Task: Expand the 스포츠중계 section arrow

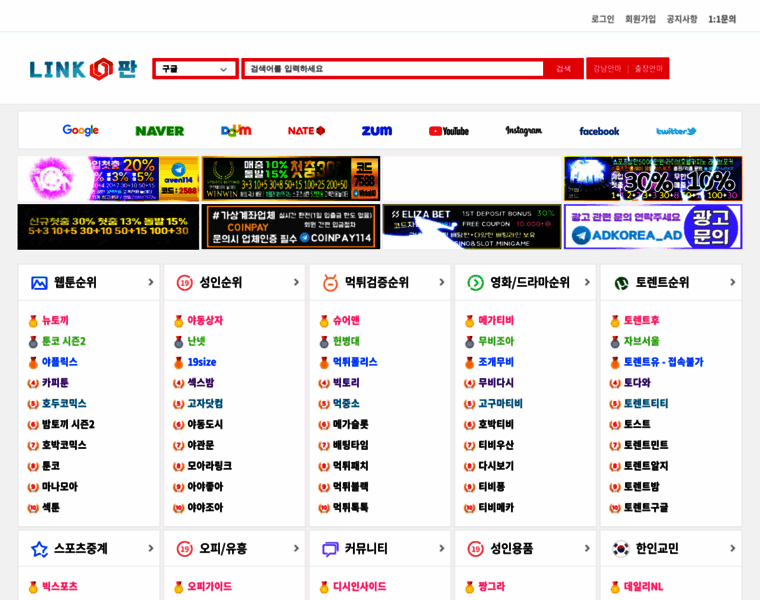Action: (151, 548)
